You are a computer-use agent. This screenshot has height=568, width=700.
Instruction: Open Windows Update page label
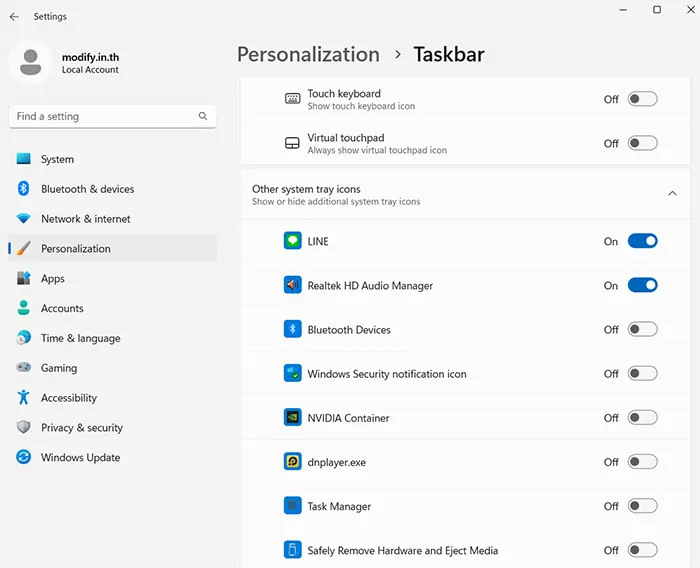(x=80, y=457)
